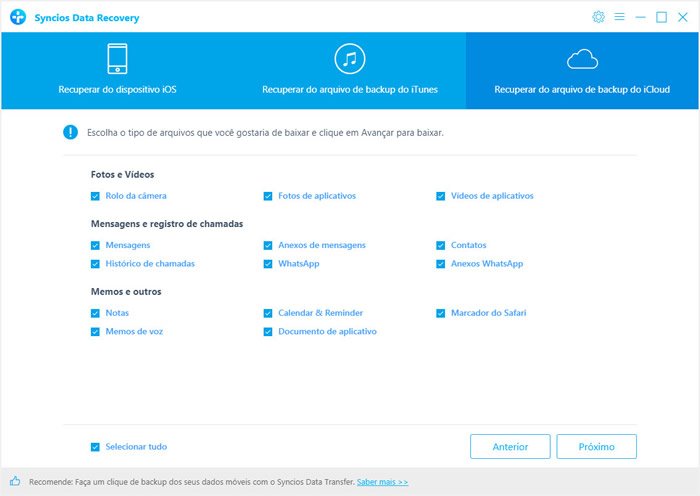Uncheck Anexos WhatsApp checkbox
The height and width of the screenshot is (496, 700).
[441, 264]
